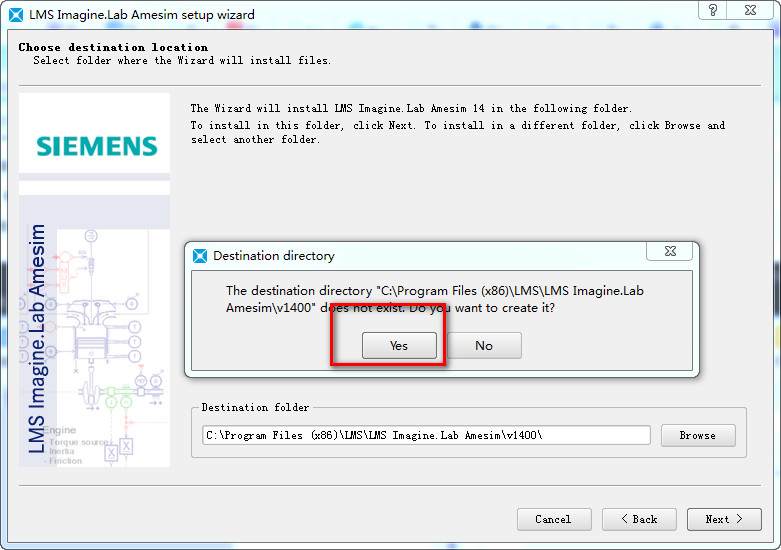Select 'Select folder where the Wizard will install files.'

tap(182, 60)
